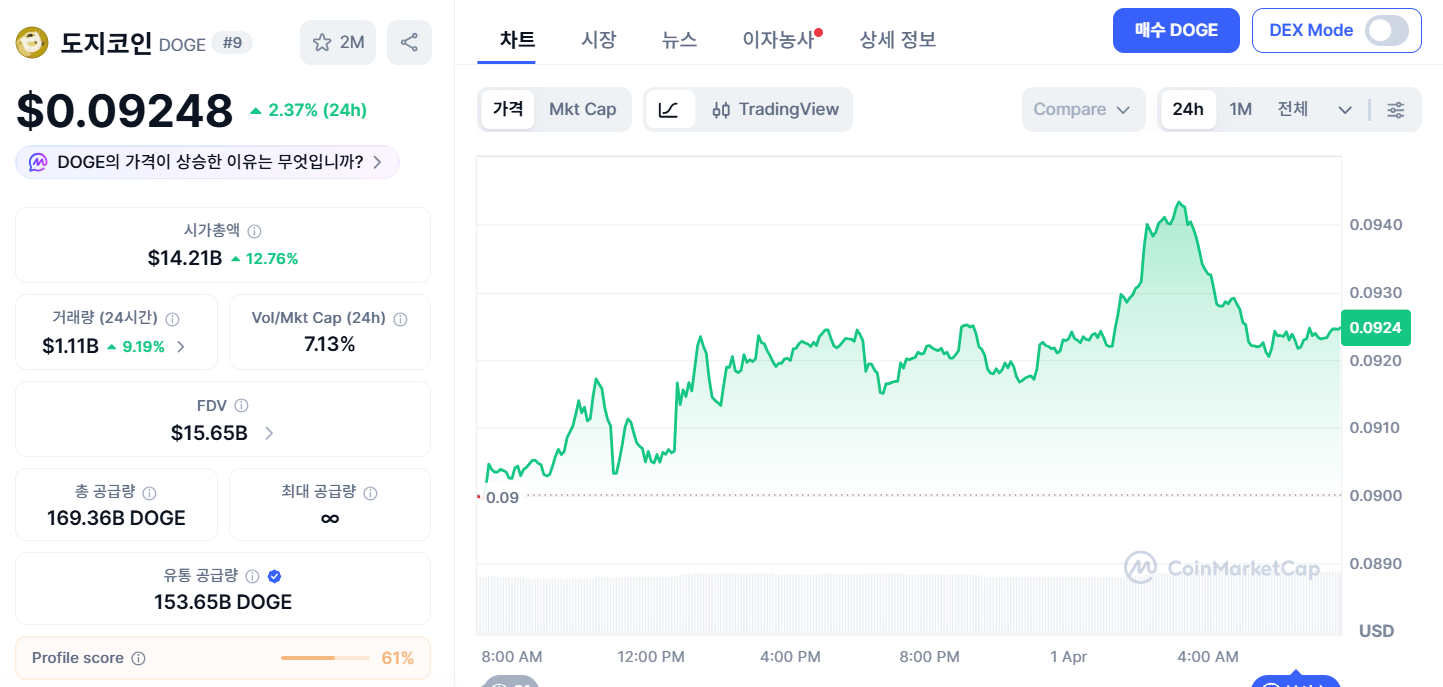Switch to the 뉴스 tab
This screenshot has height=687, width=1443.
(x=679, y=40)
